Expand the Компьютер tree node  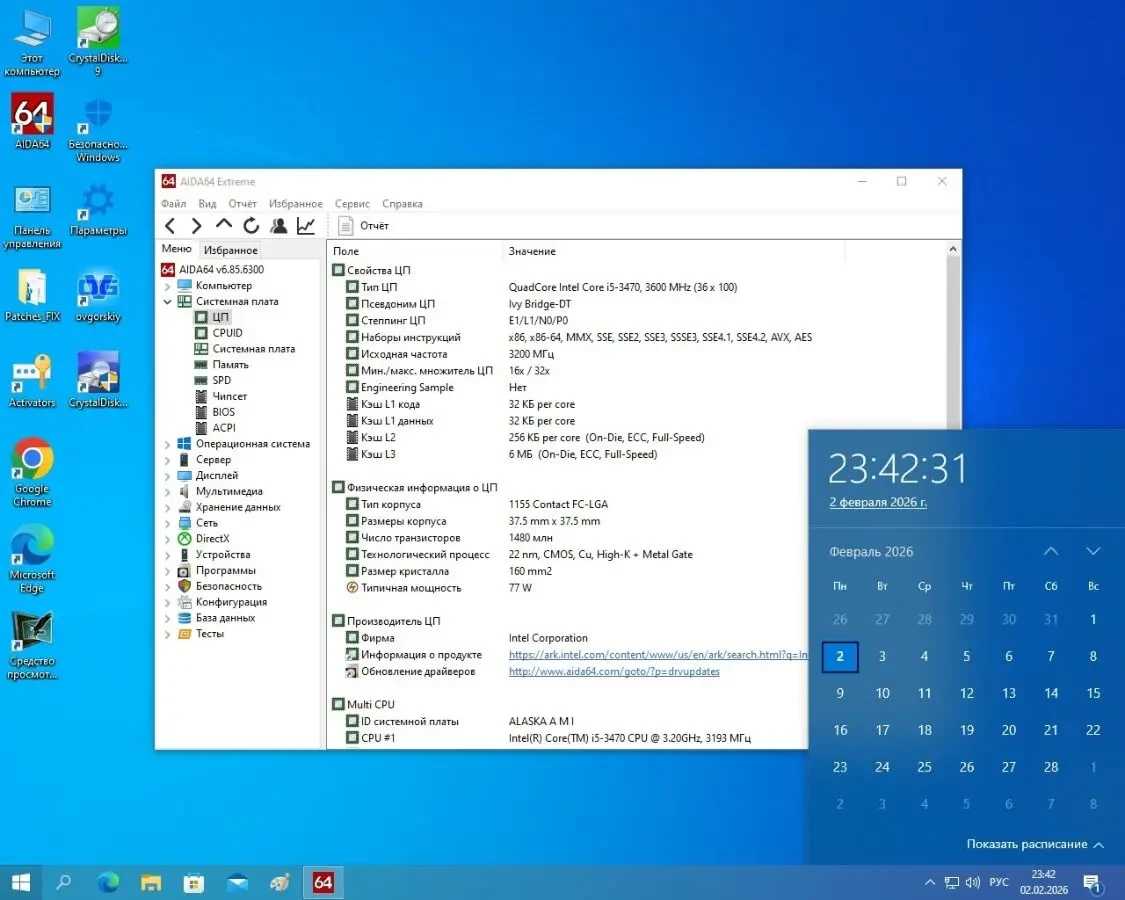[167, 286]
